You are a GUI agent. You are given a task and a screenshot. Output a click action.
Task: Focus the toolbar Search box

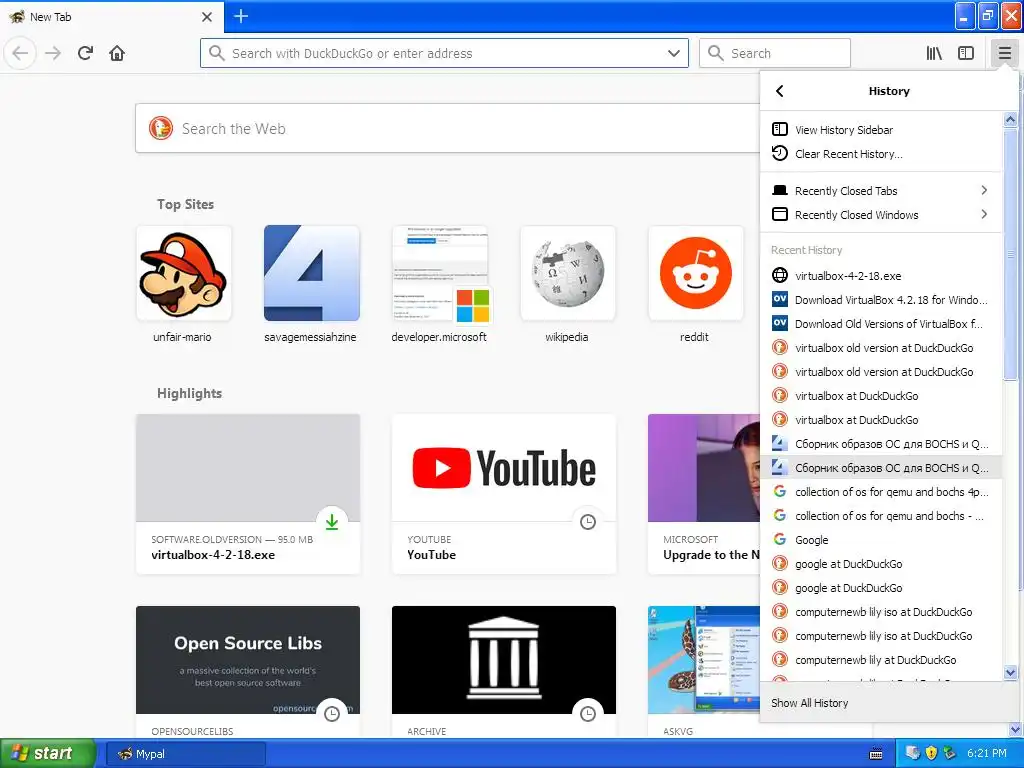point(775,54)
